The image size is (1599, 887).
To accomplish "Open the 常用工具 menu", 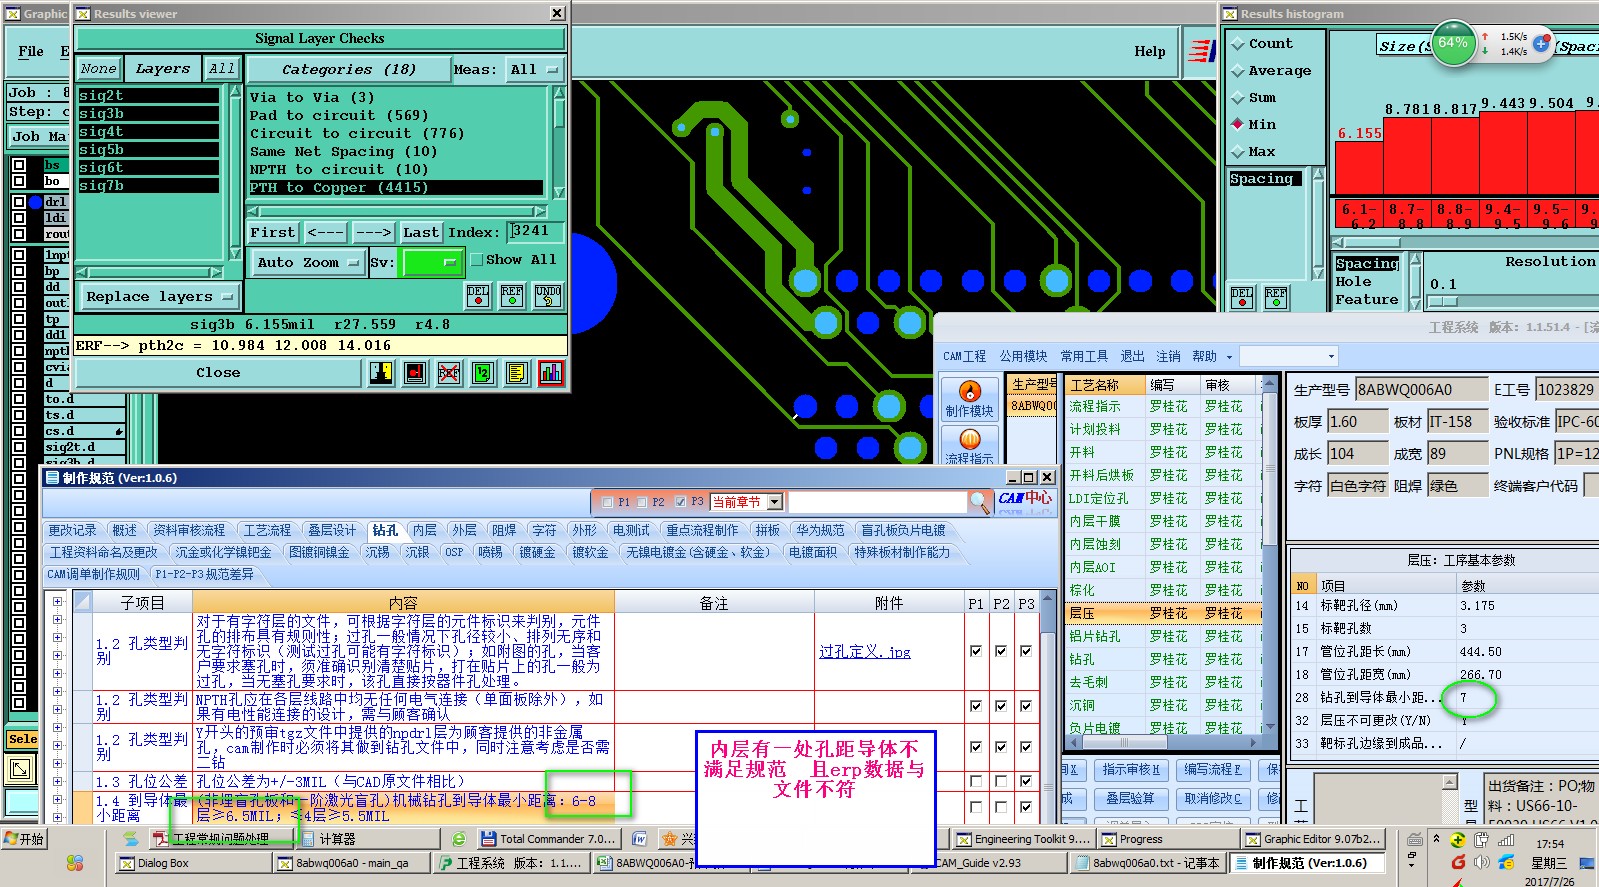I will click(1084, 356).
